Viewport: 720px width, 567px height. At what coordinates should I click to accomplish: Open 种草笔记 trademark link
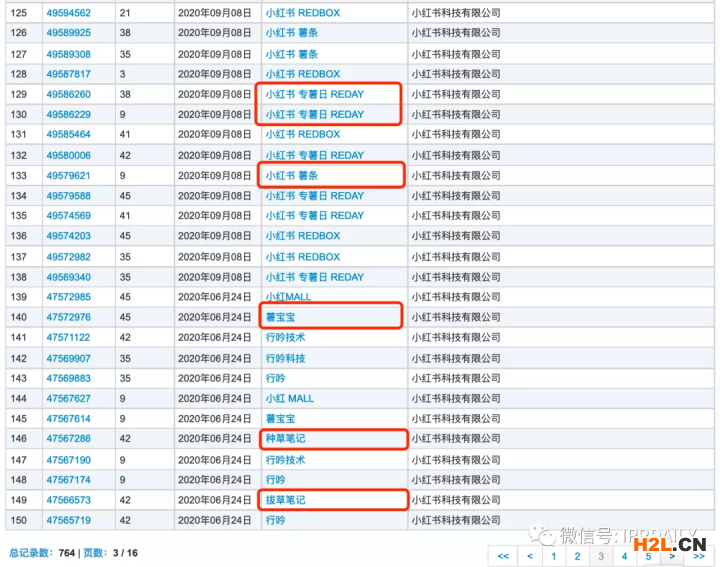[x=285, y=438]
